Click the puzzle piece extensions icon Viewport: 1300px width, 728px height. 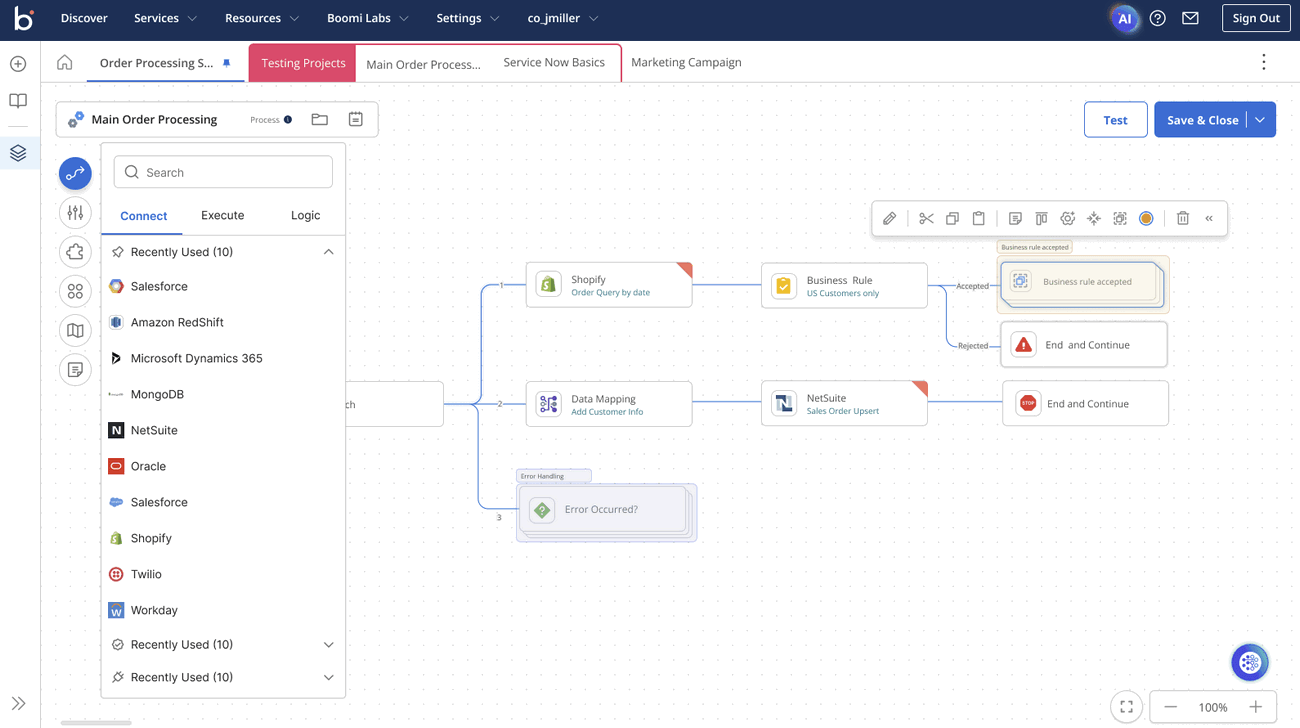[75, 252]
